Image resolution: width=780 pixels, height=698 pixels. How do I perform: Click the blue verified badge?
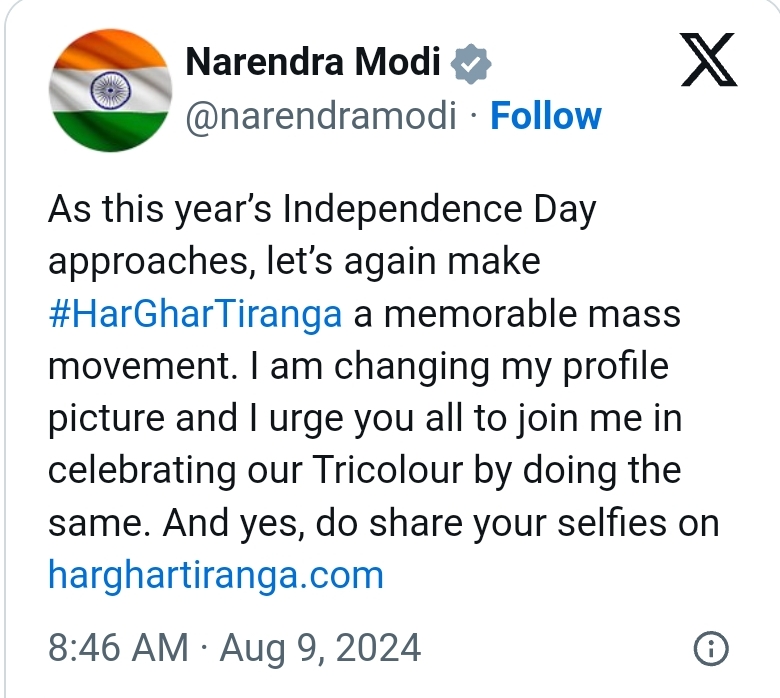471,63
